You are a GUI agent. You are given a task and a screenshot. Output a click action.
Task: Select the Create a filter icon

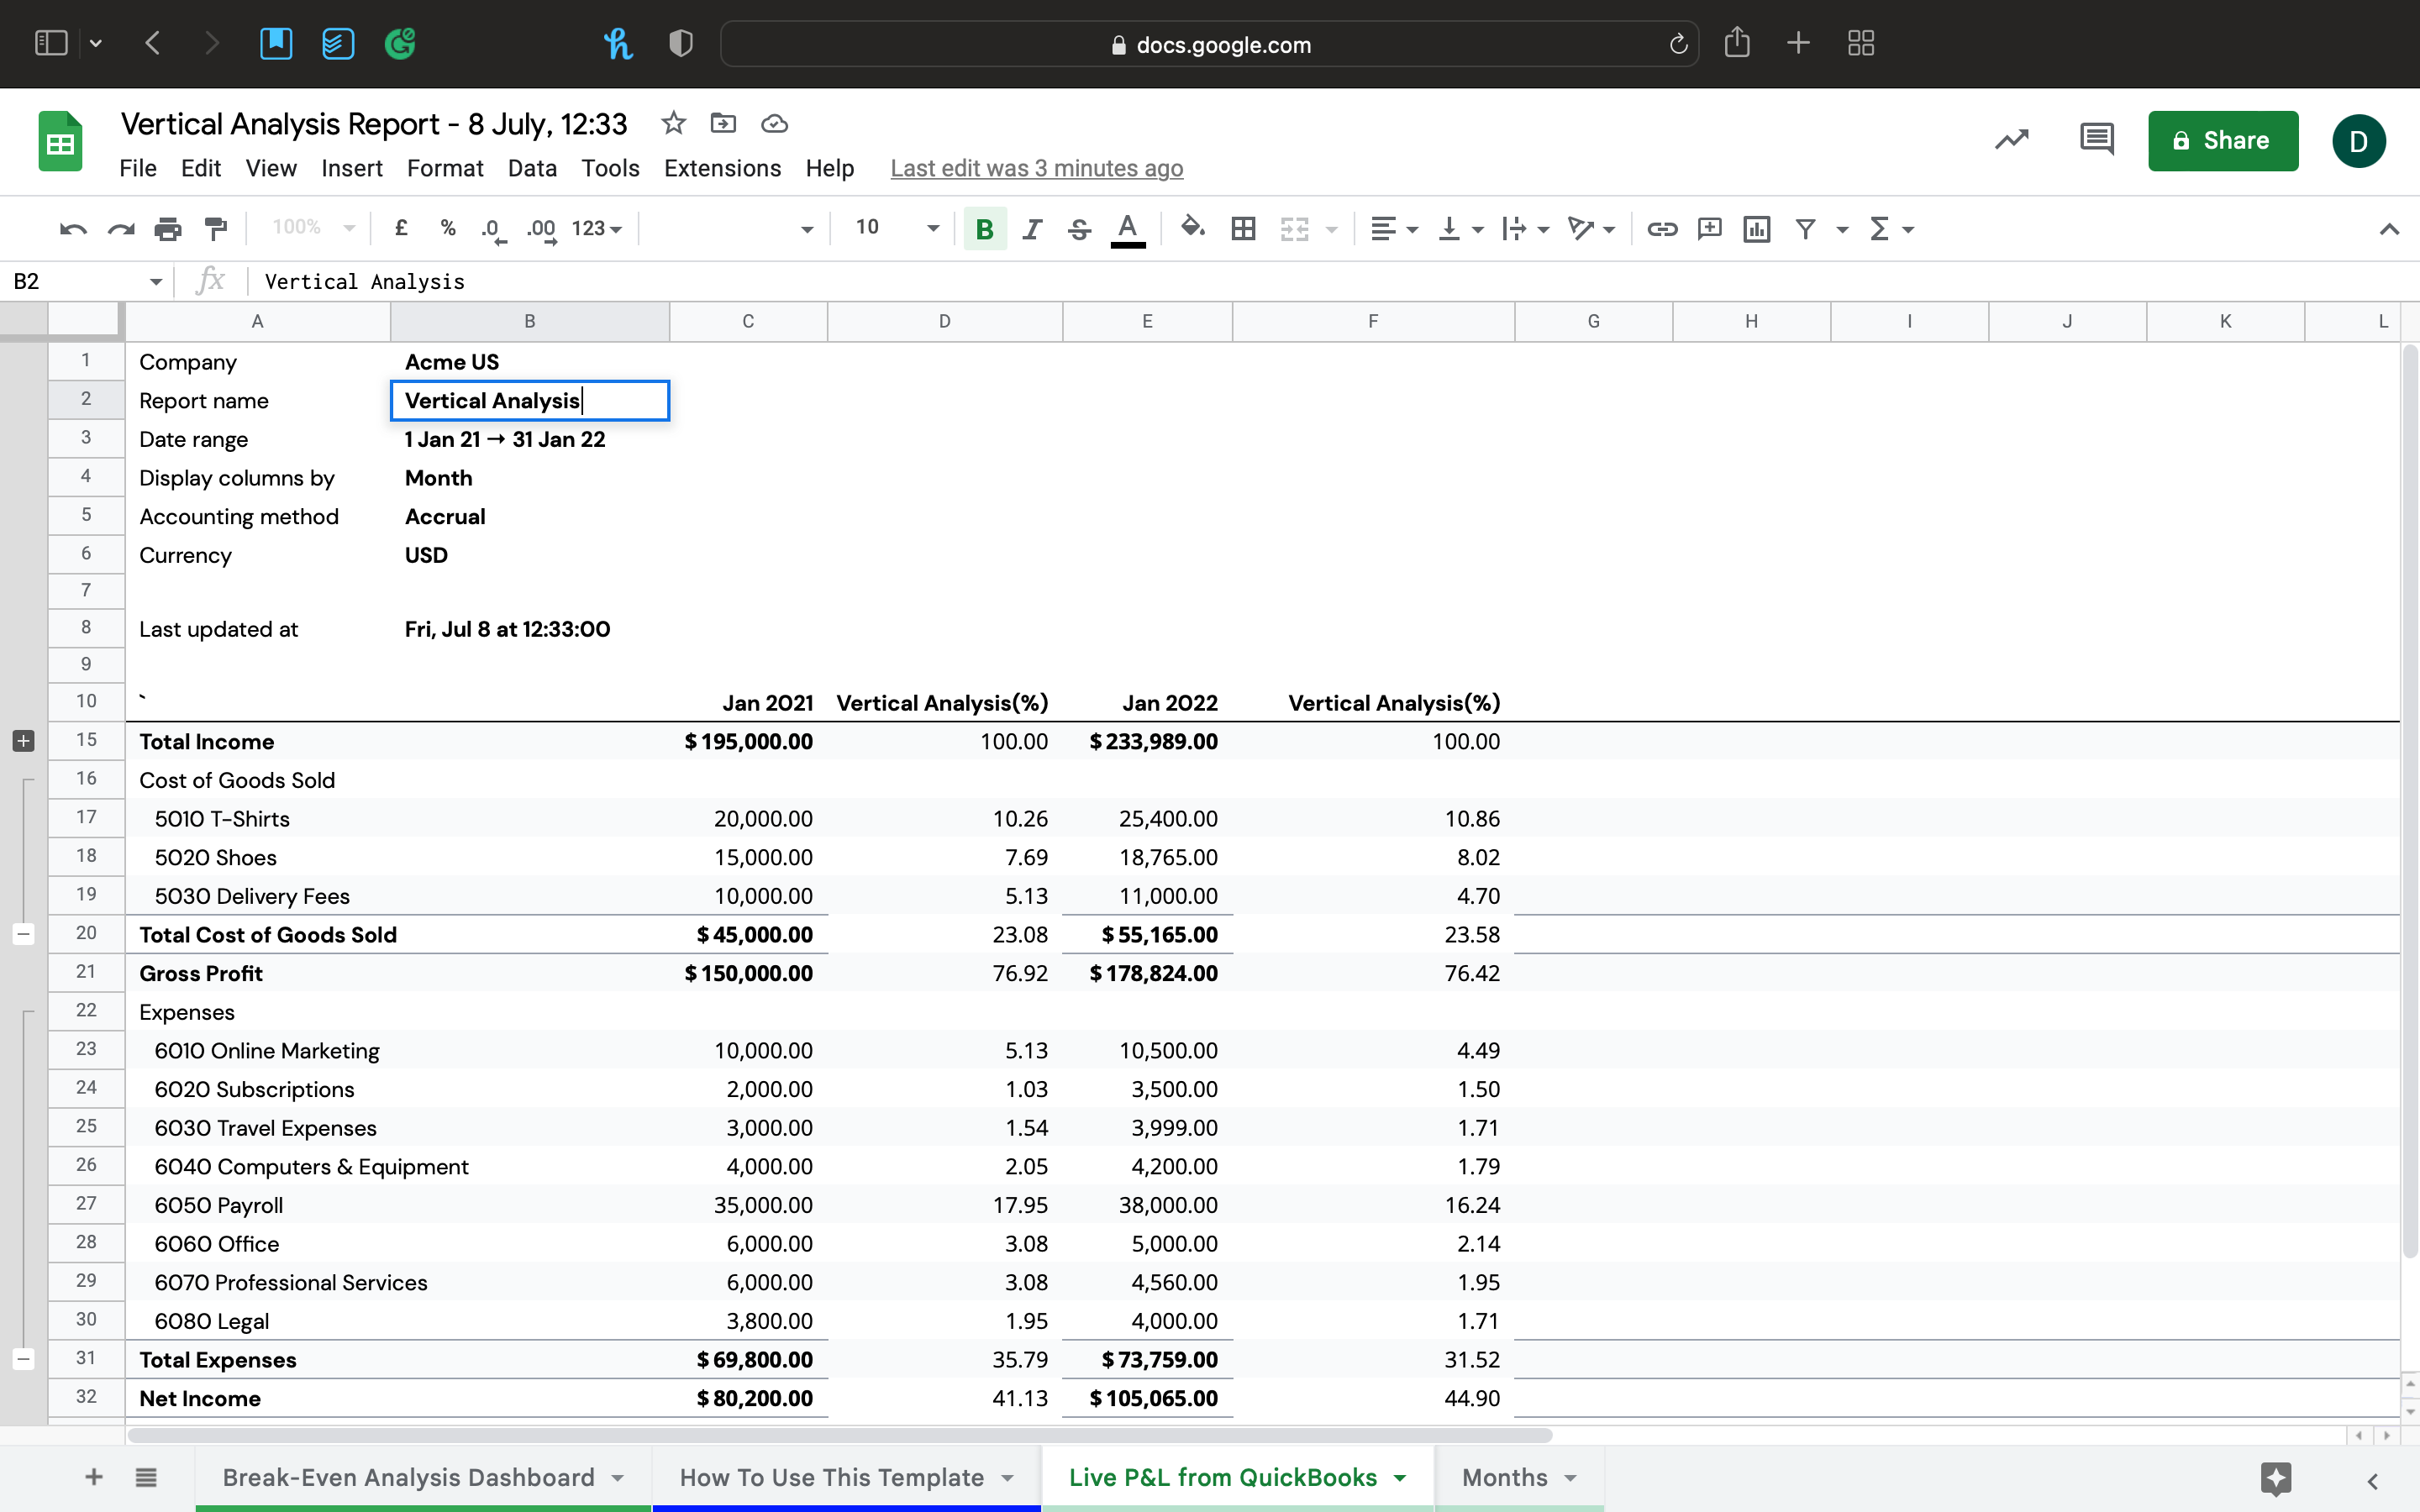[x=1805, y=228]
